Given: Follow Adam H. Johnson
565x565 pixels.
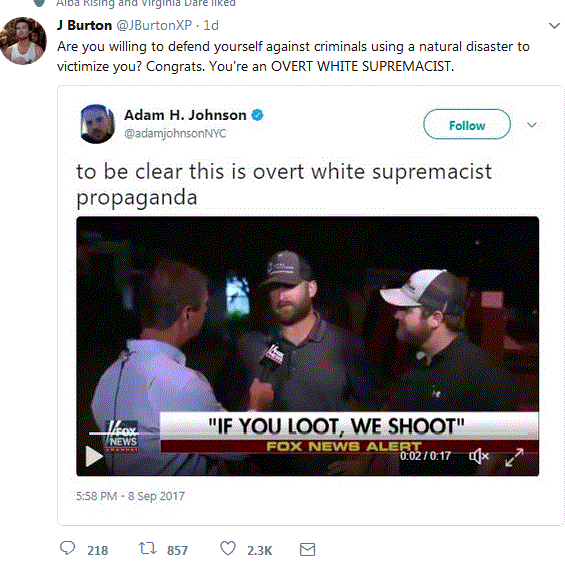Looking at the screenshot, I should [467, 124].
